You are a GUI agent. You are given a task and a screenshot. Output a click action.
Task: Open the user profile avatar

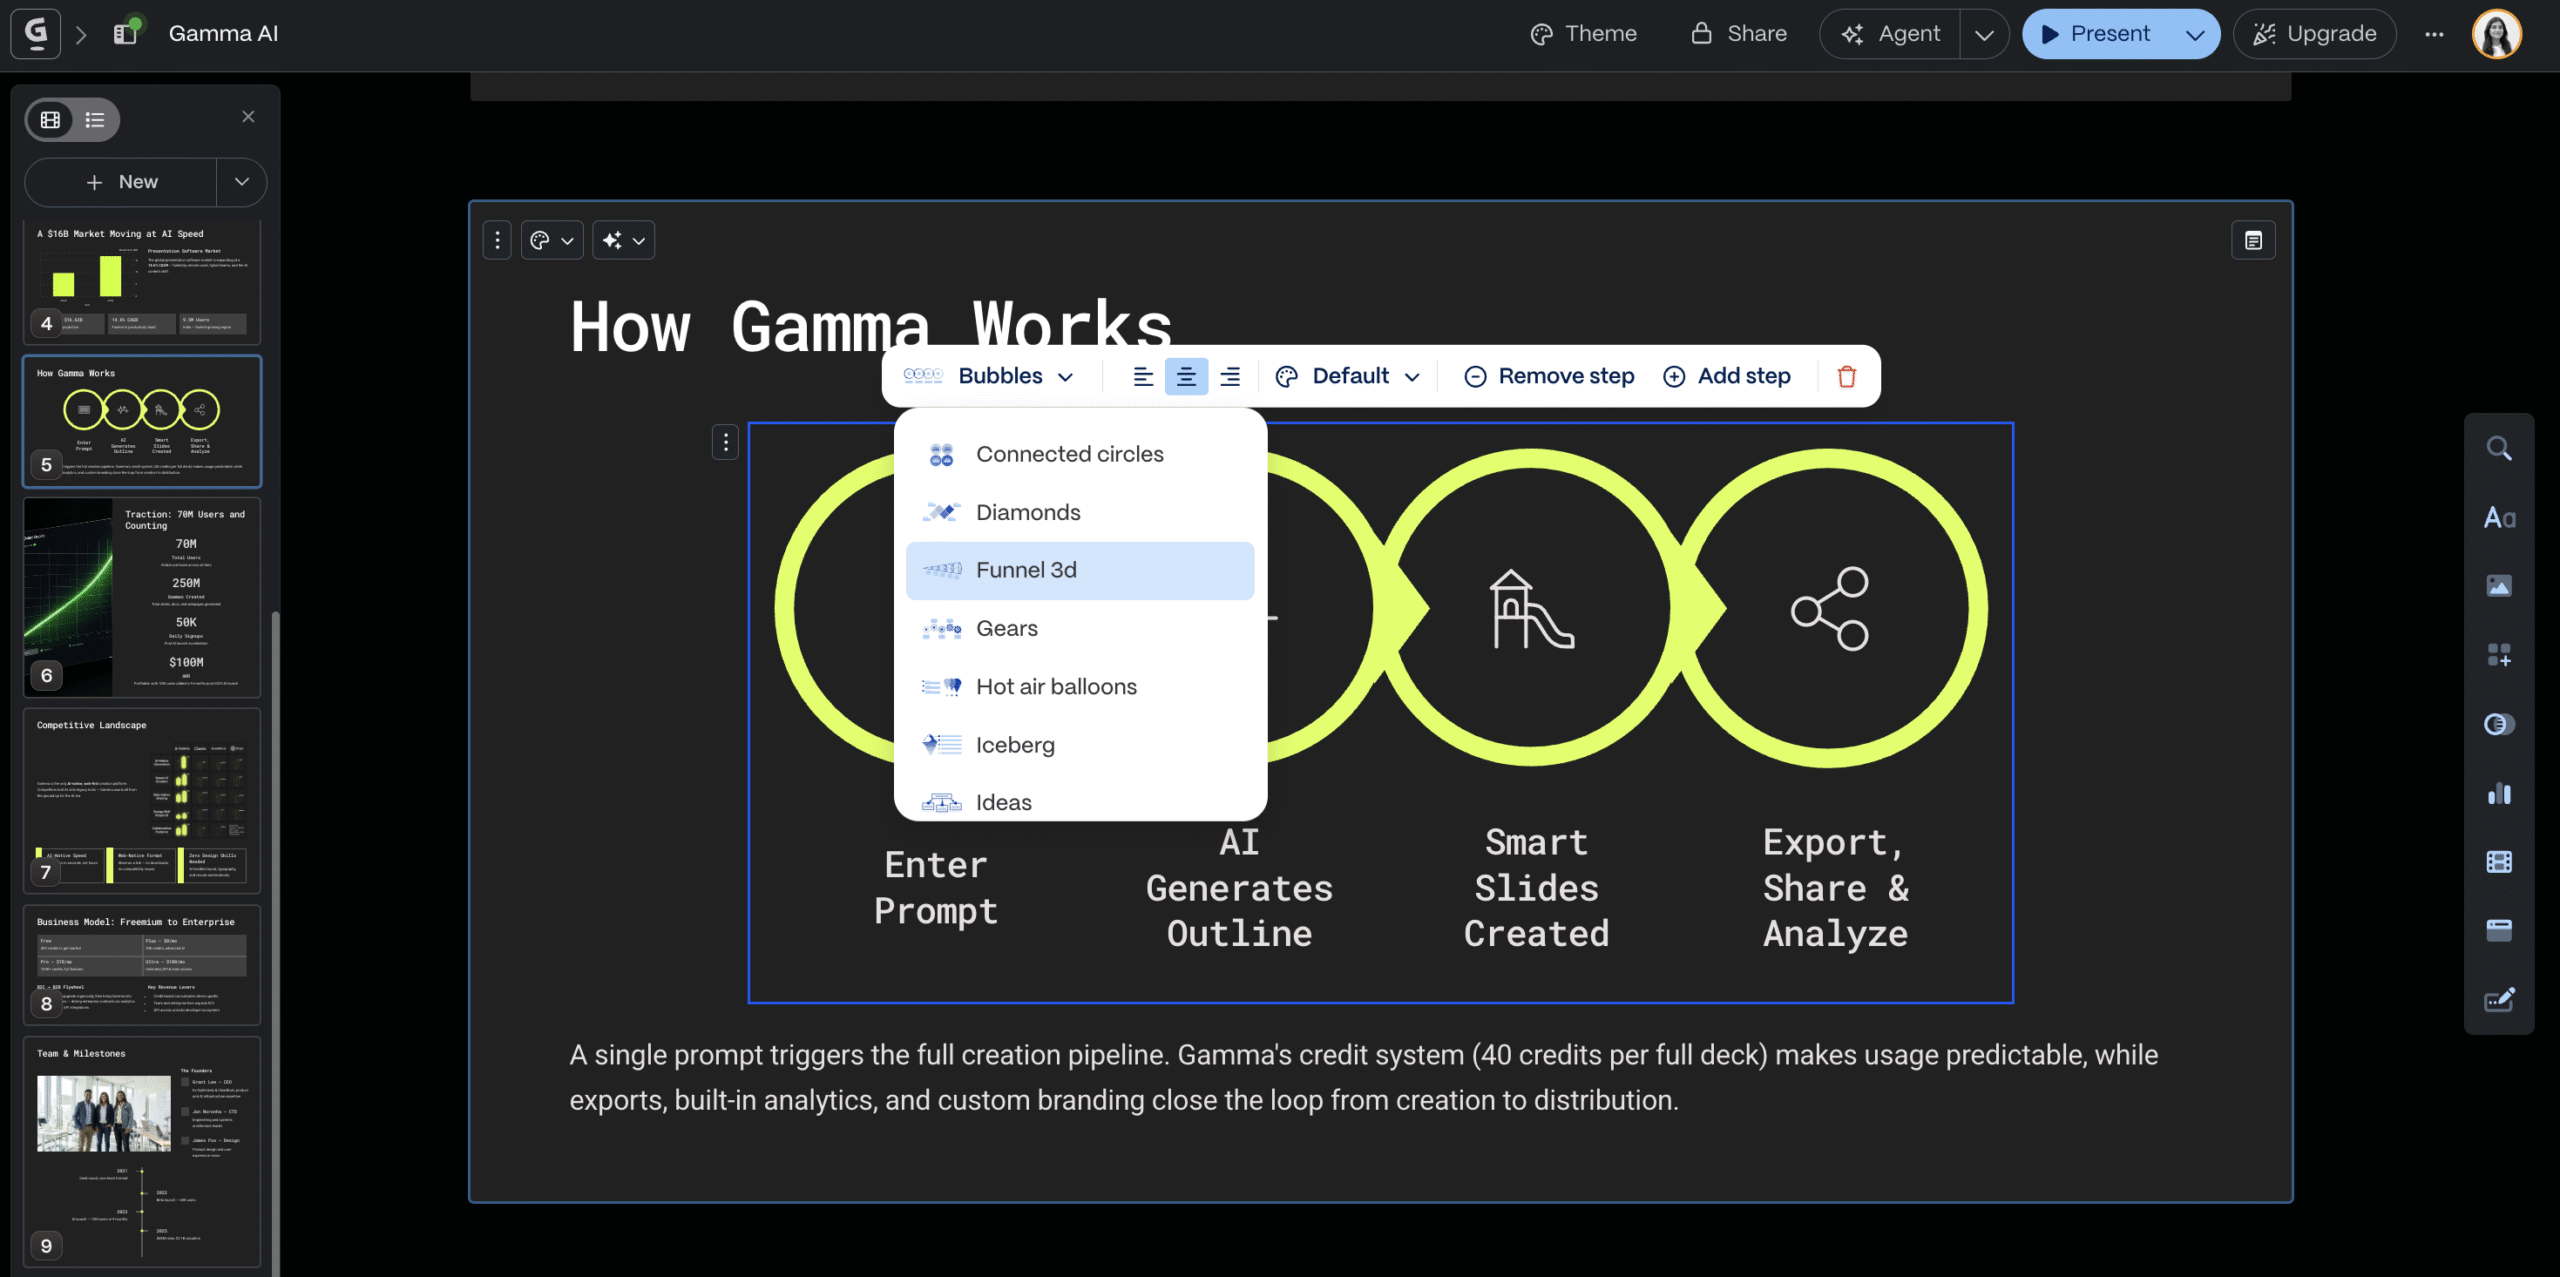(2497, 34)
